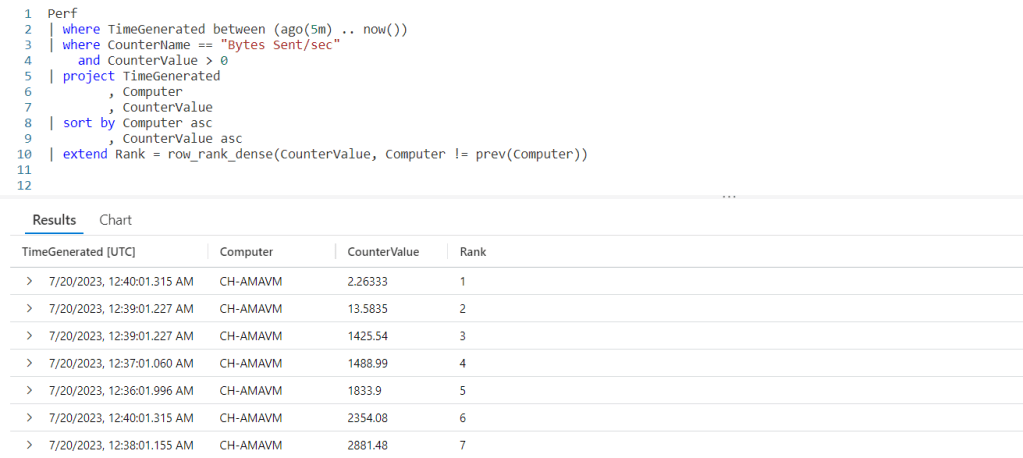Select the cell with value 2354.08
1023x458 pixels.
click(x=369, y=418)
